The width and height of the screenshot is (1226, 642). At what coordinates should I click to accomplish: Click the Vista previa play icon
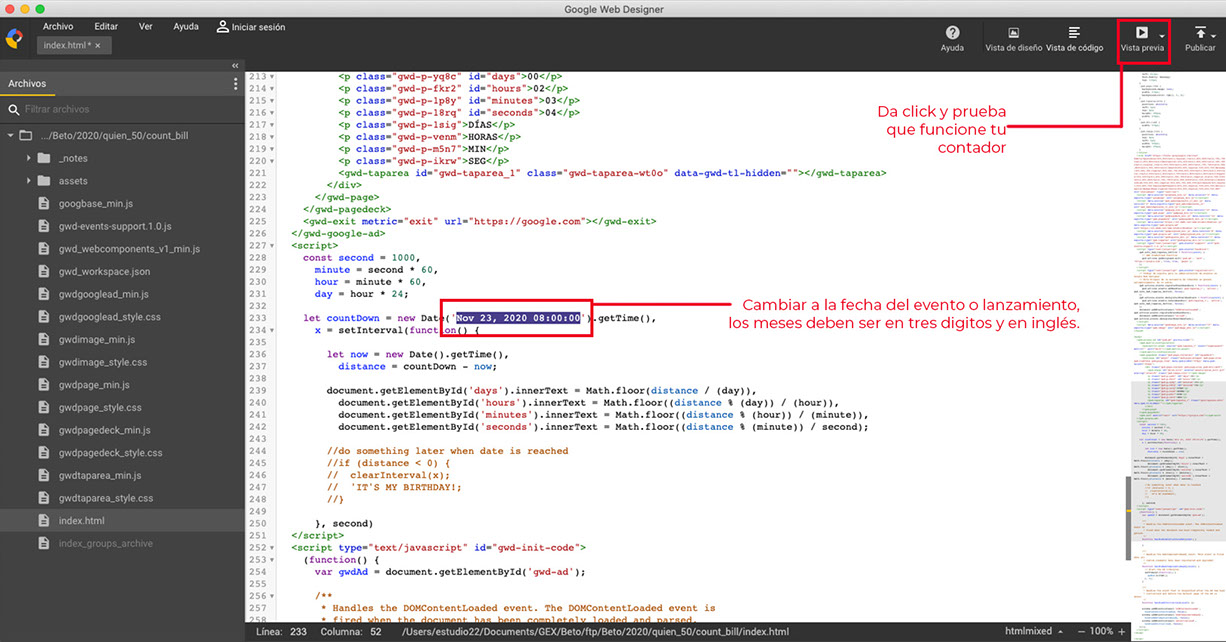click(x=1141, y=33)
